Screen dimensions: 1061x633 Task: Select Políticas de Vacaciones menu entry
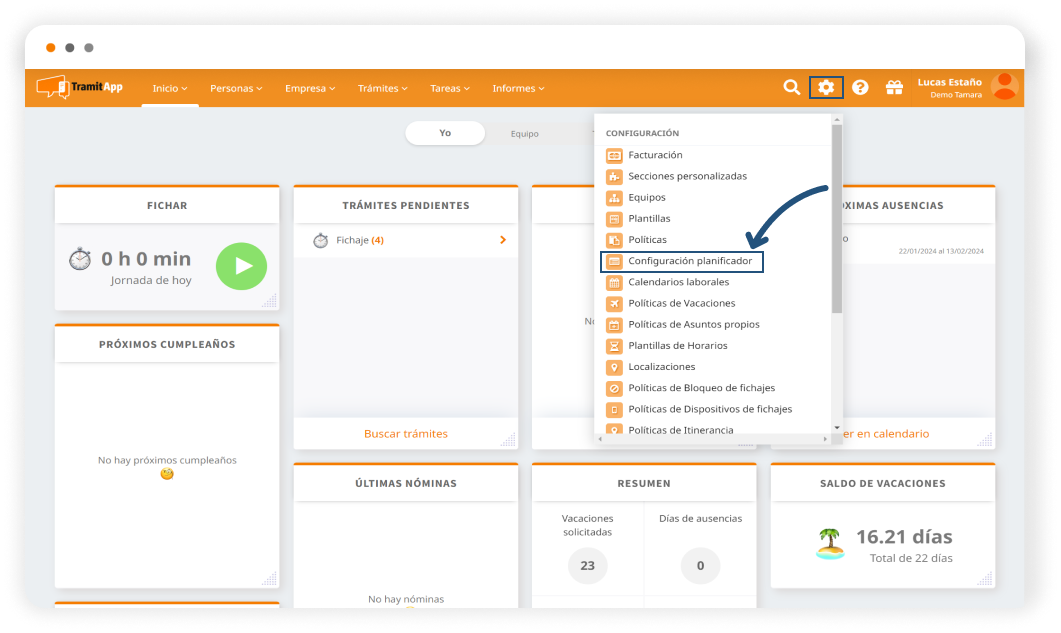click(x=681, y=303)
